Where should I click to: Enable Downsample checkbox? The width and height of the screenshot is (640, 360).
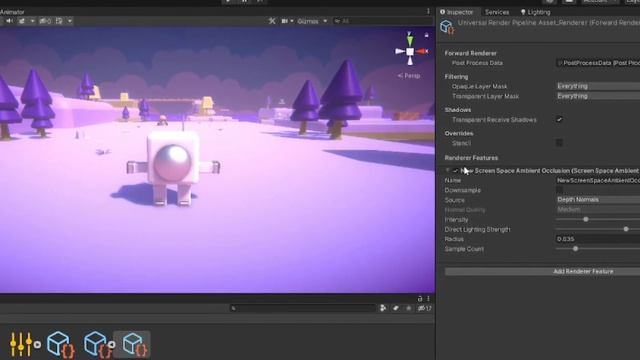coord(560,190)
